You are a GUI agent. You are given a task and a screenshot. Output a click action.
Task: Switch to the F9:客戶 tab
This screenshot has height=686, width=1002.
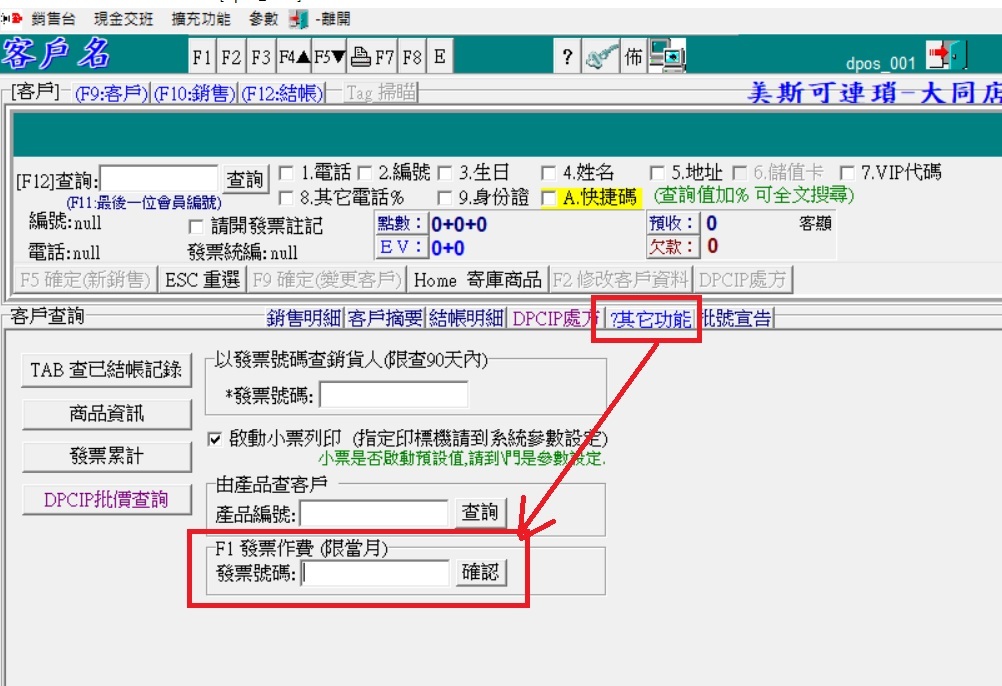(x=111, y=94)
